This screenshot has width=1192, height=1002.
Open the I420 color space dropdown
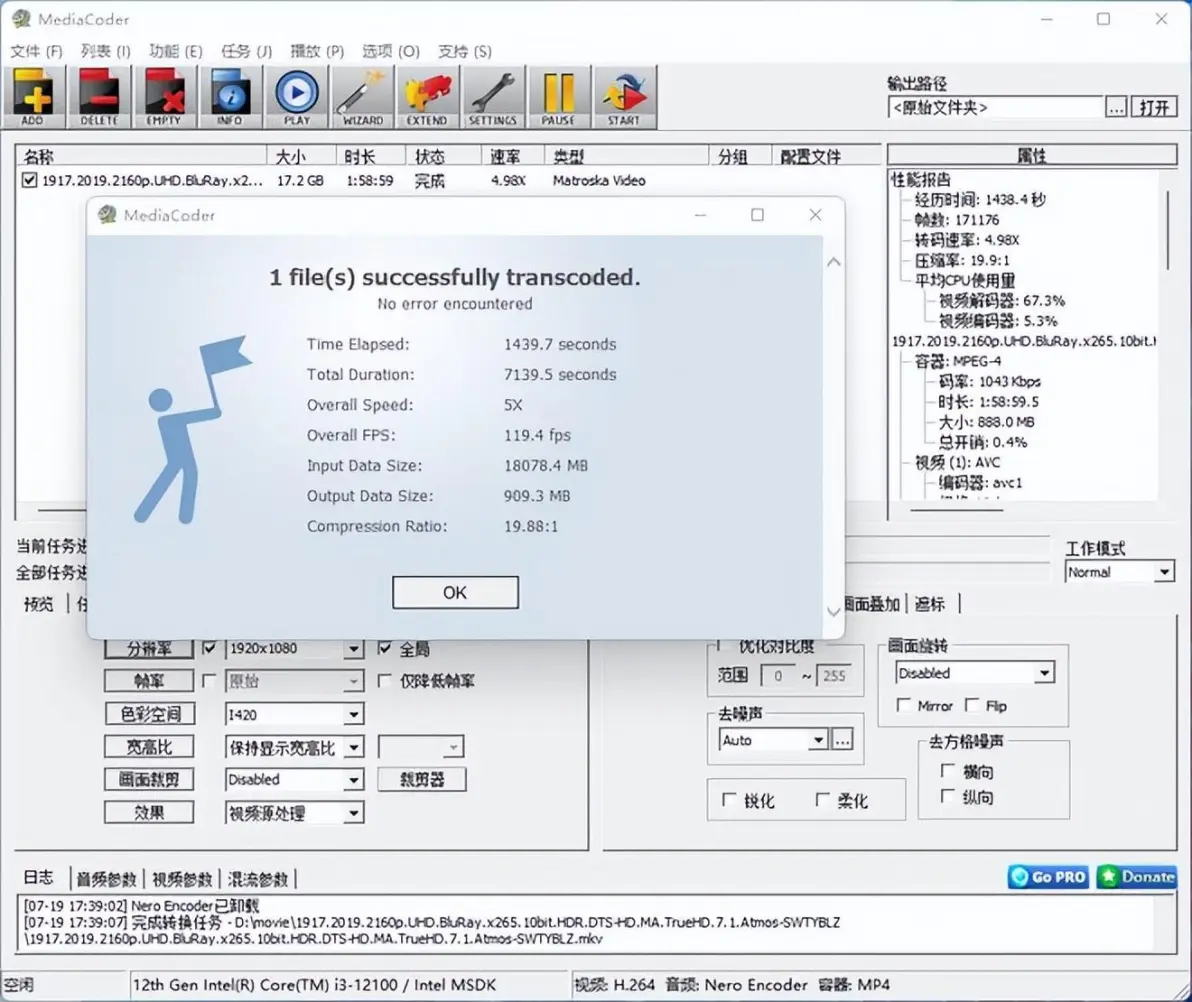[353, 715]
